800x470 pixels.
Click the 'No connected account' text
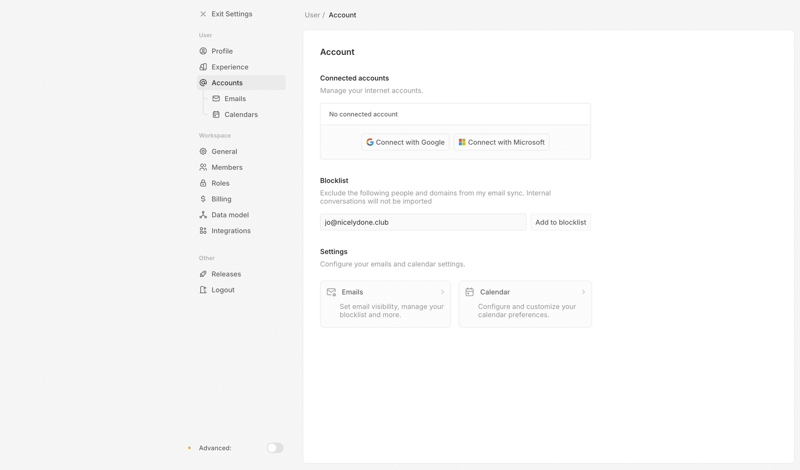tap(363, 114)
